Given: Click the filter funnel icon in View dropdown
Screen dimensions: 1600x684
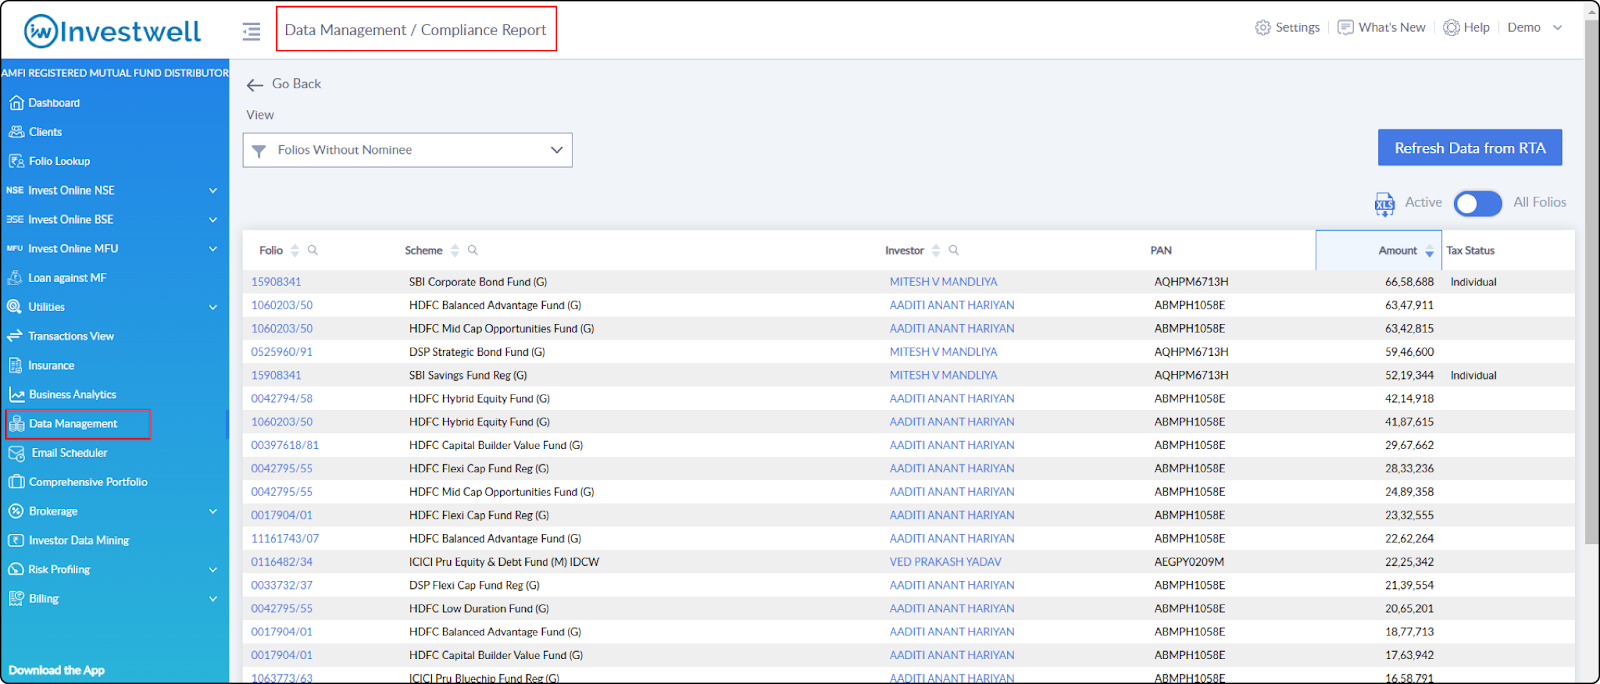Looking at the screenshot, I should click(x=259, y=151).
